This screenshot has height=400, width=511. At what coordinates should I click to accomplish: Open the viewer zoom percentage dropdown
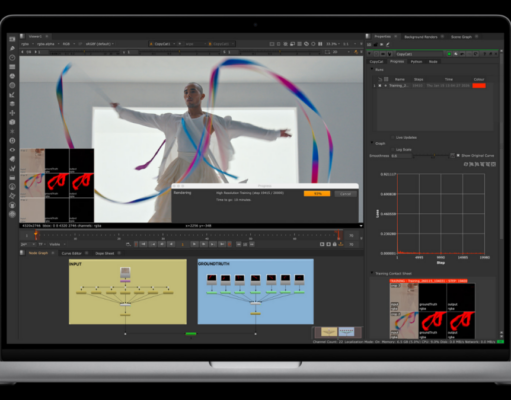pos(333,44)
